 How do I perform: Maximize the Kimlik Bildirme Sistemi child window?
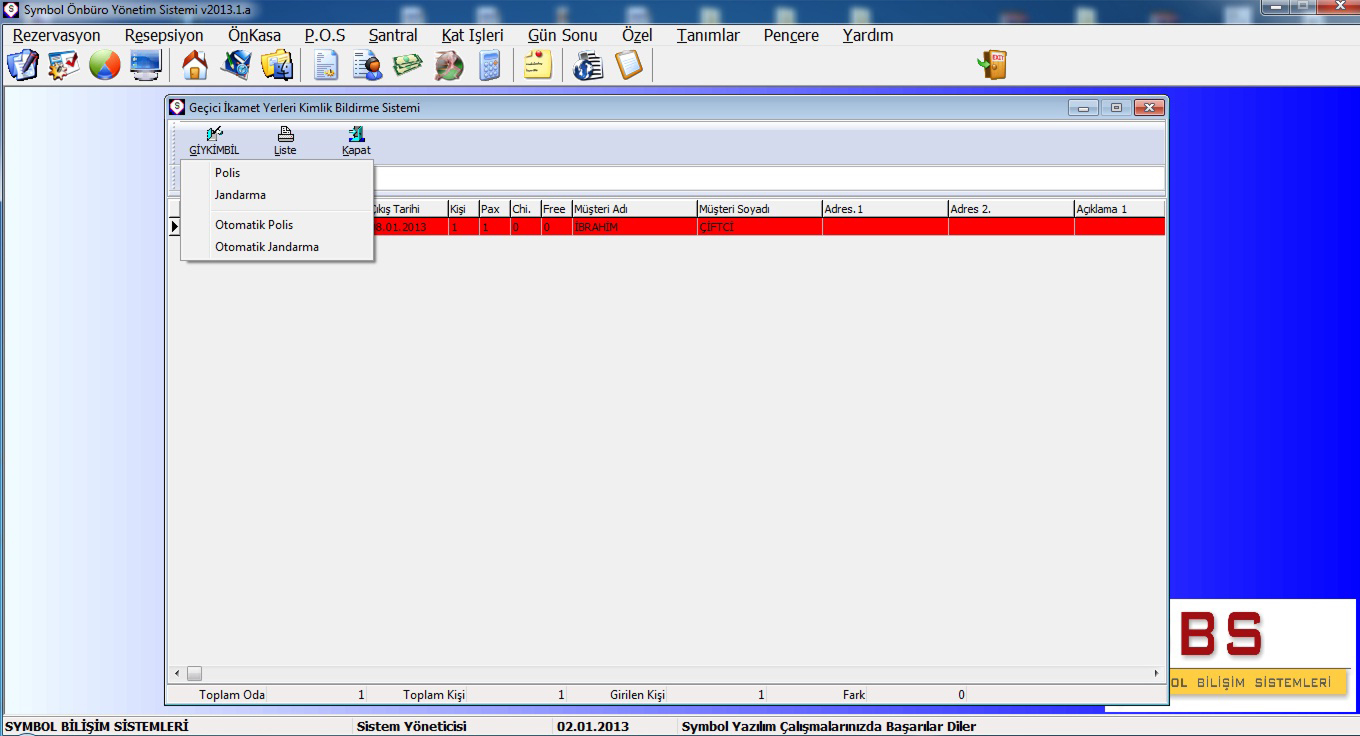pyautogui.click(x=1116, y=107)
